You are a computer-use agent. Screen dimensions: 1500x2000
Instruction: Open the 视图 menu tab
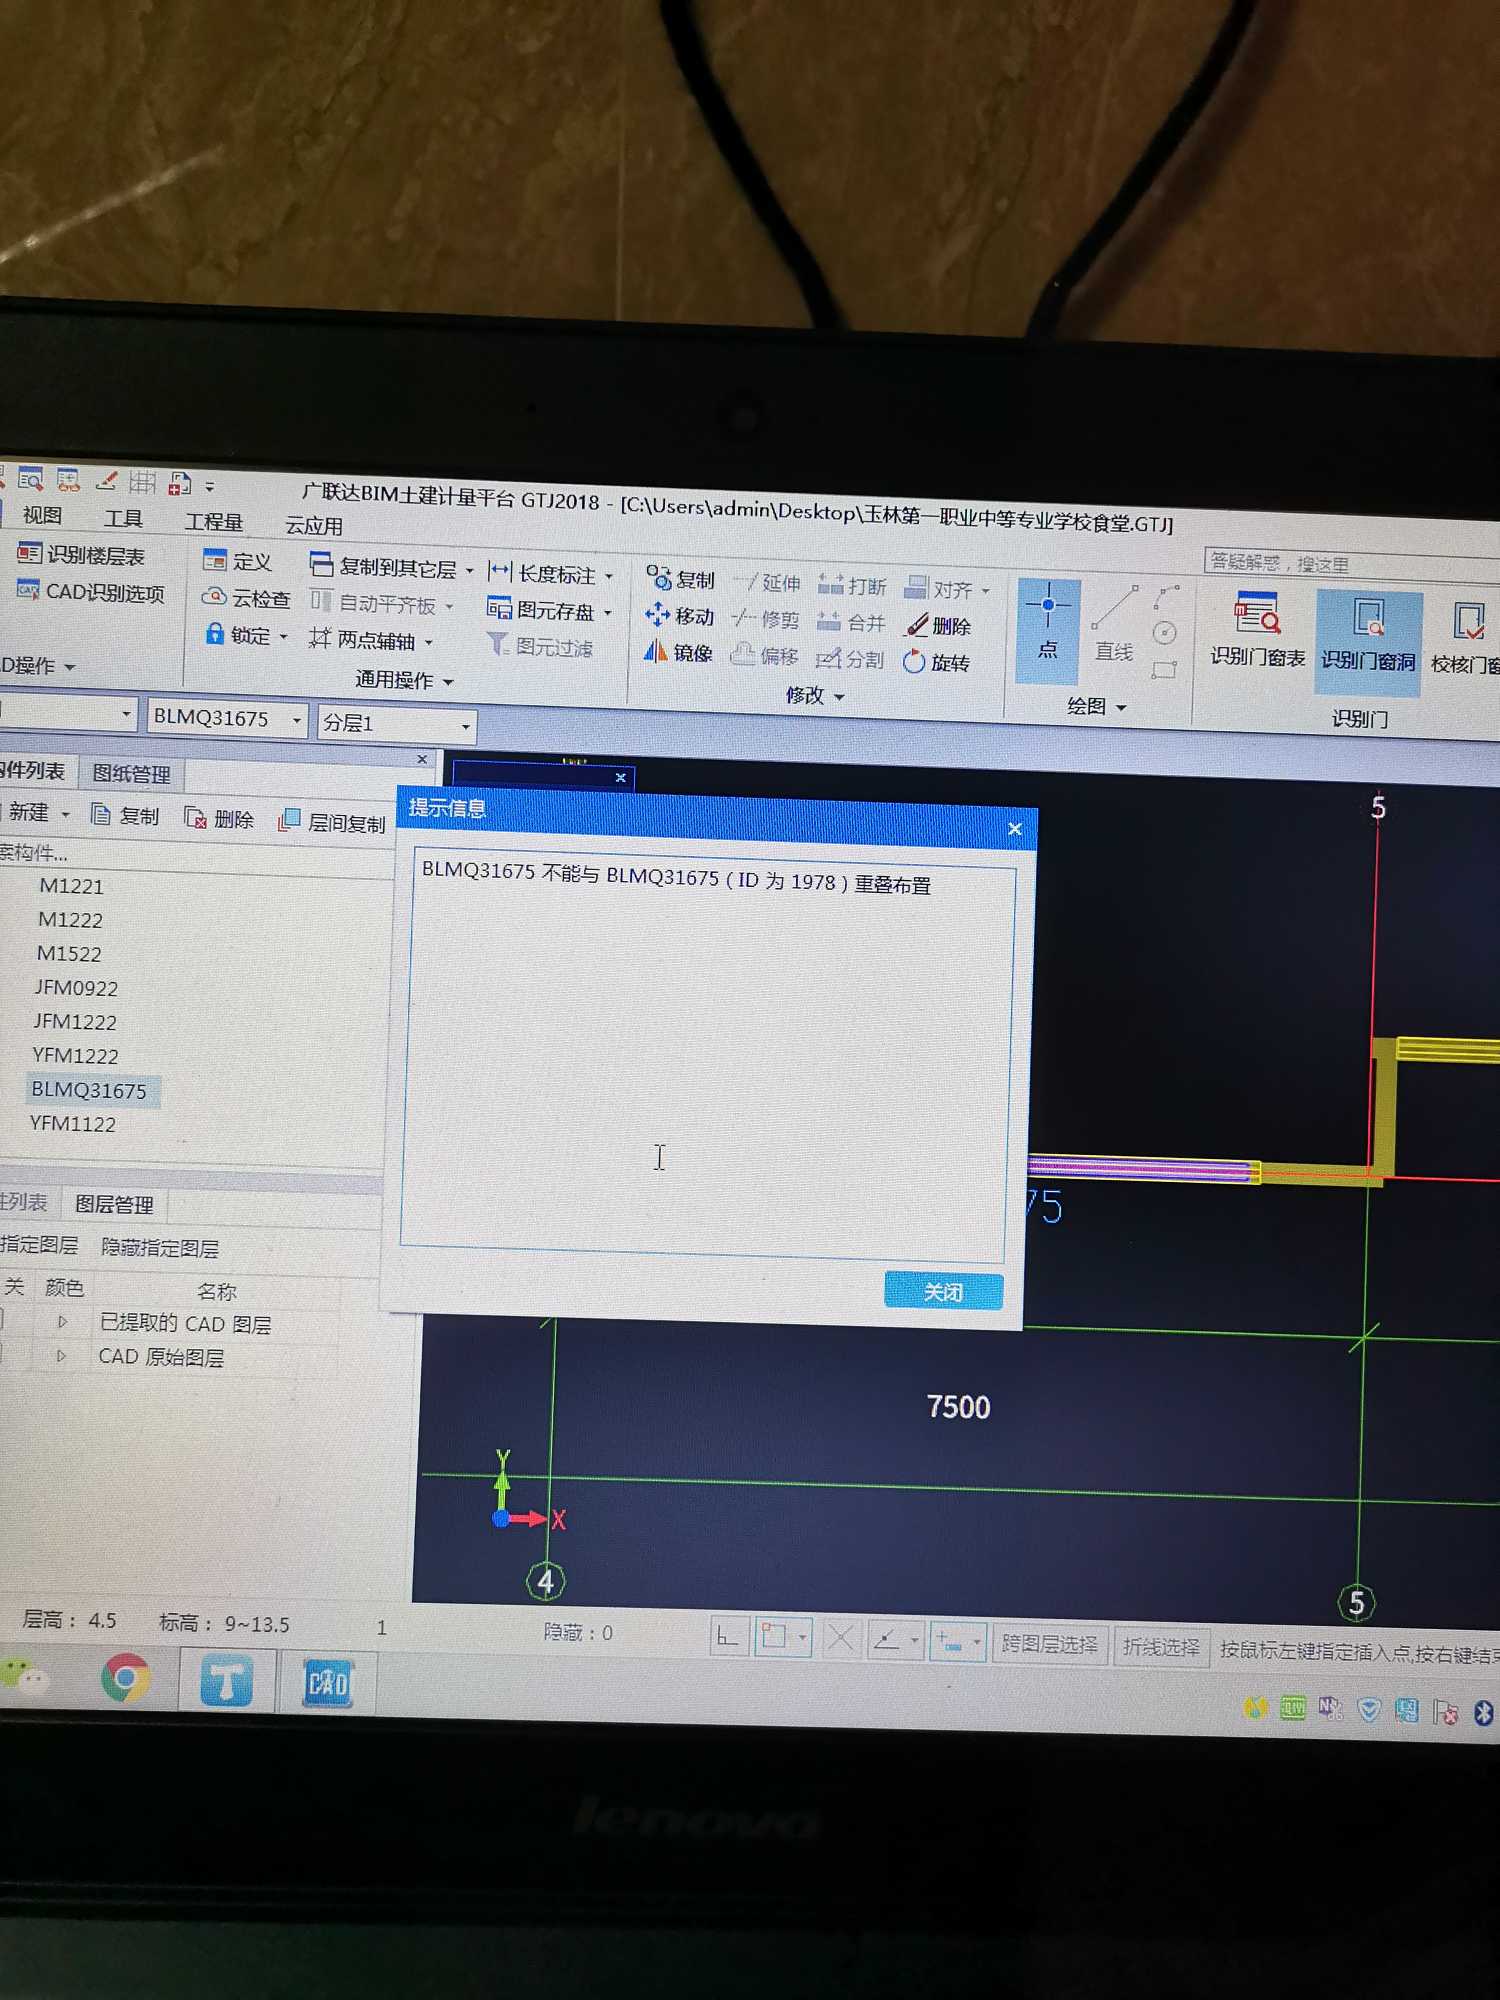point(43,515)
